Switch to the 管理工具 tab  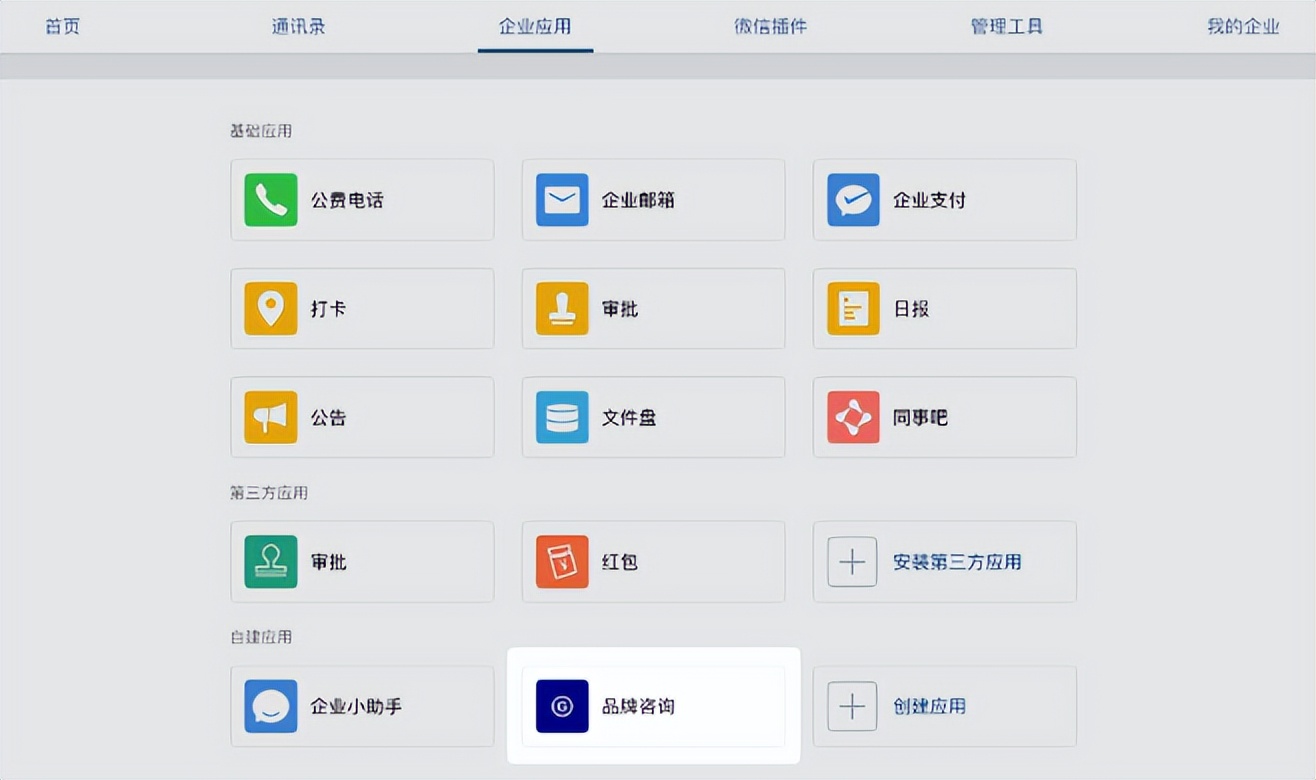point(1007,26)
